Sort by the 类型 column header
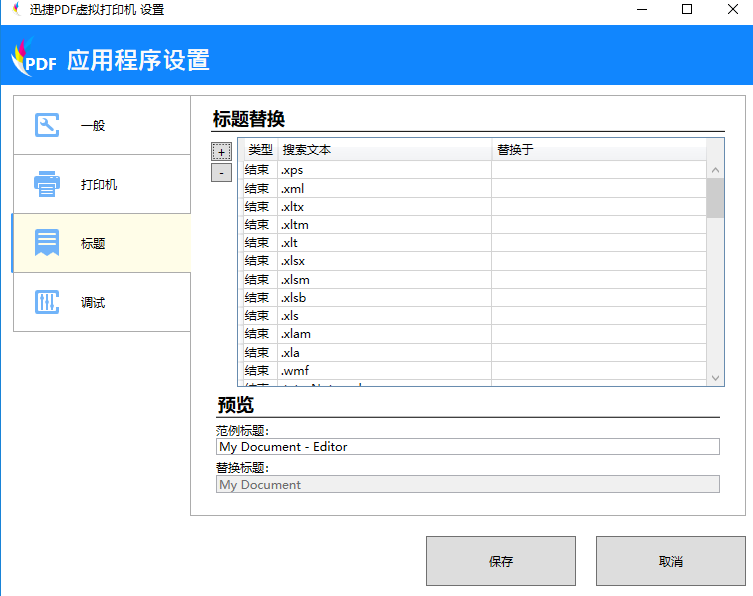Viewport: 753px width, 596px height. coord(260,150)
